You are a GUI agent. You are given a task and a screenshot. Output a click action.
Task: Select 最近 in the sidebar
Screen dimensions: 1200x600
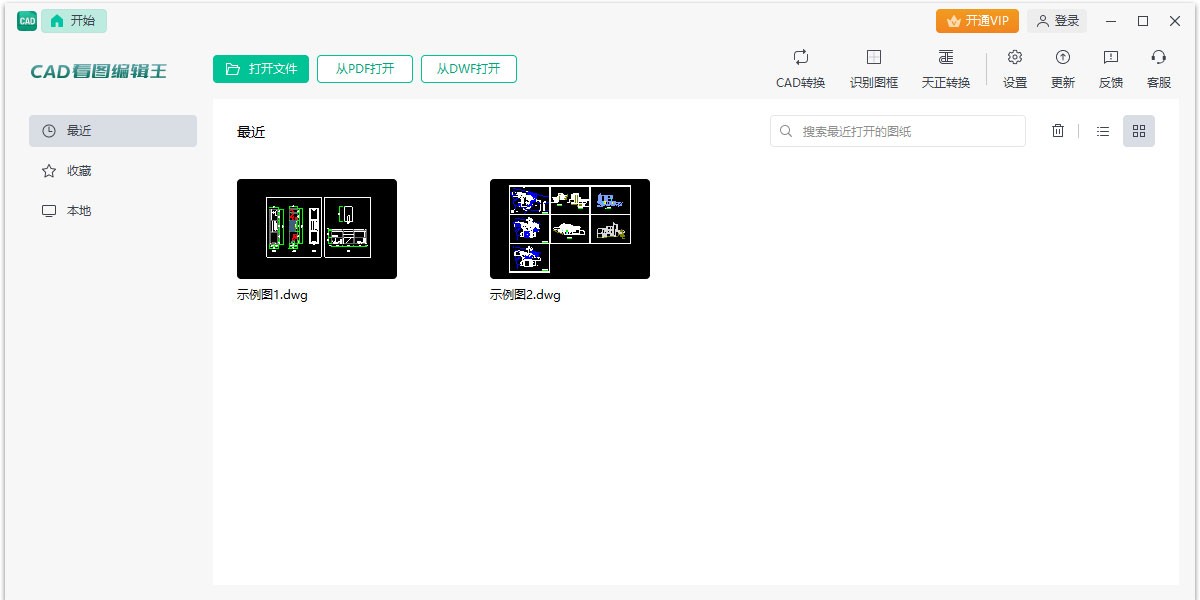pyautogui.click(x=113, y=131)
